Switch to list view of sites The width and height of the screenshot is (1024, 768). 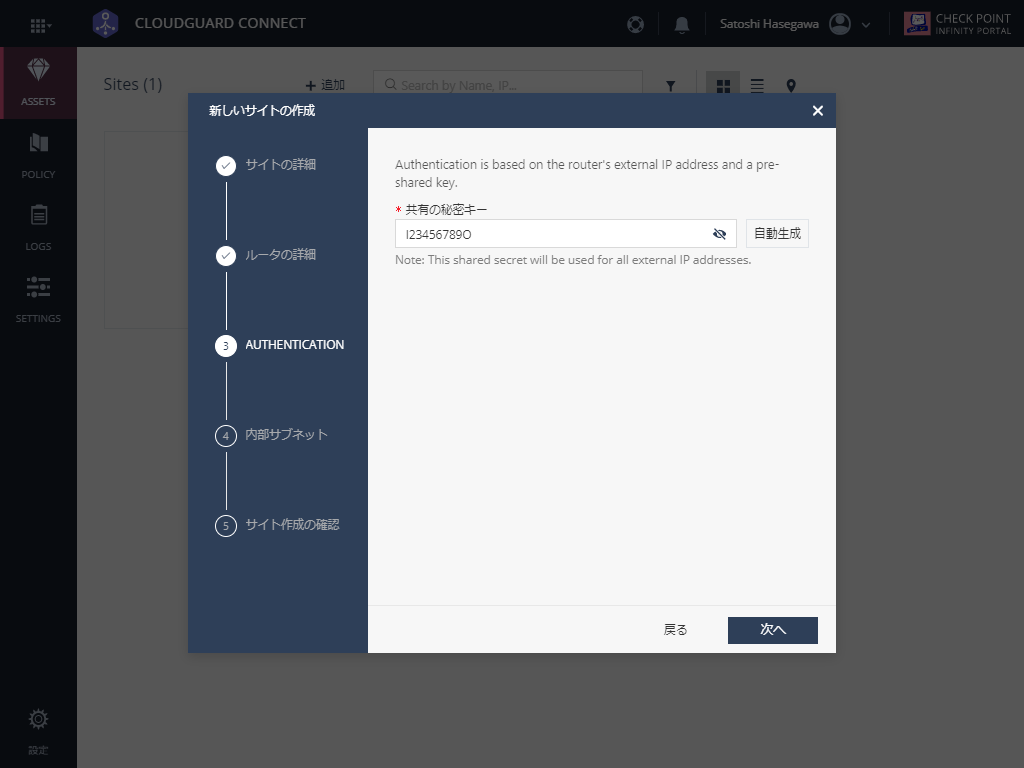[757, 86]
